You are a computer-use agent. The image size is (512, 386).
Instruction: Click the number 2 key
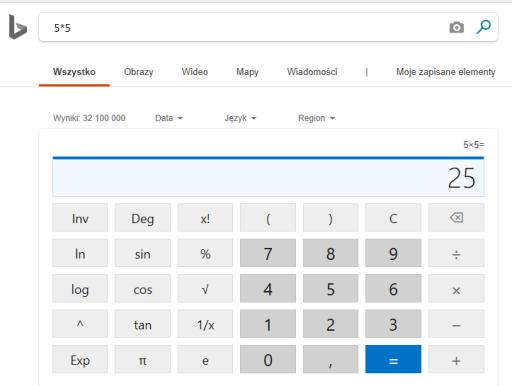pos(331,324)
